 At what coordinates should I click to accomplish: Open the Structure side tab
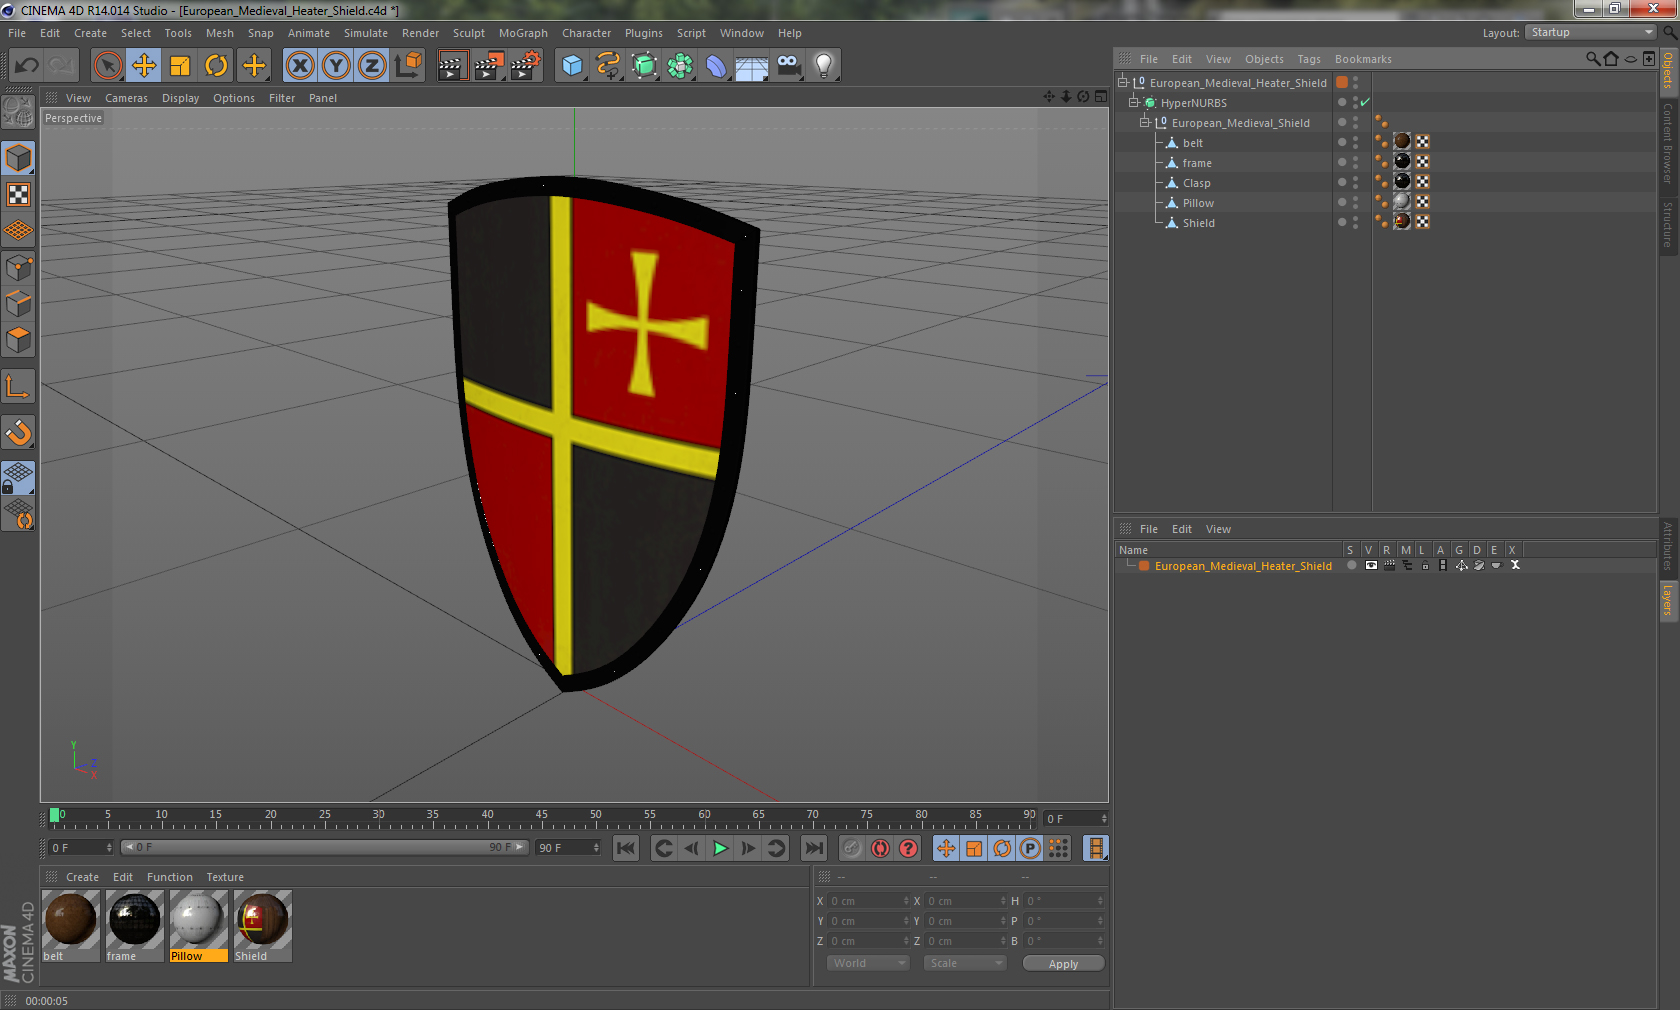[1668, 224]
